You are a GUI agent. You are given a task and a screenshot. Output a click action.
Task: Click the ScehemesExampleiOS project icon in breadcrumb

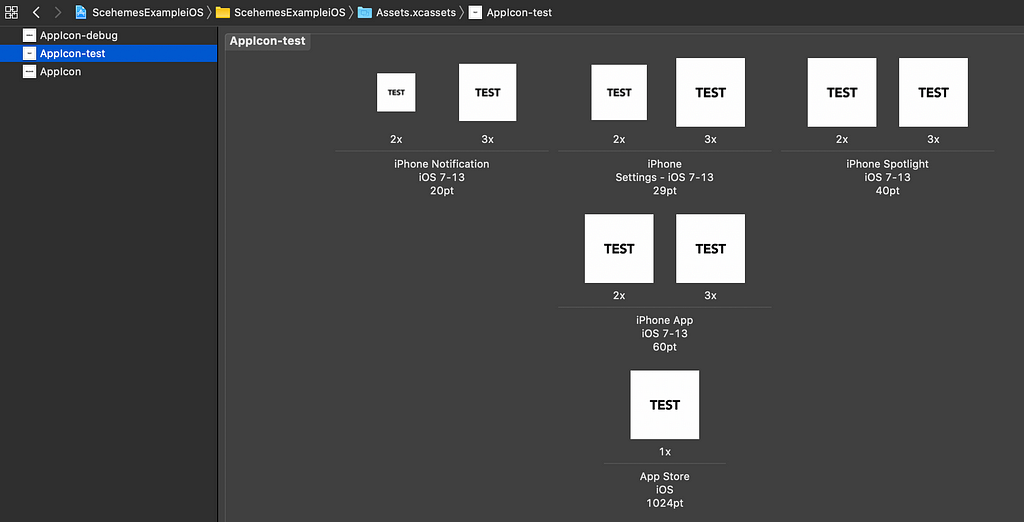[81, 12]
